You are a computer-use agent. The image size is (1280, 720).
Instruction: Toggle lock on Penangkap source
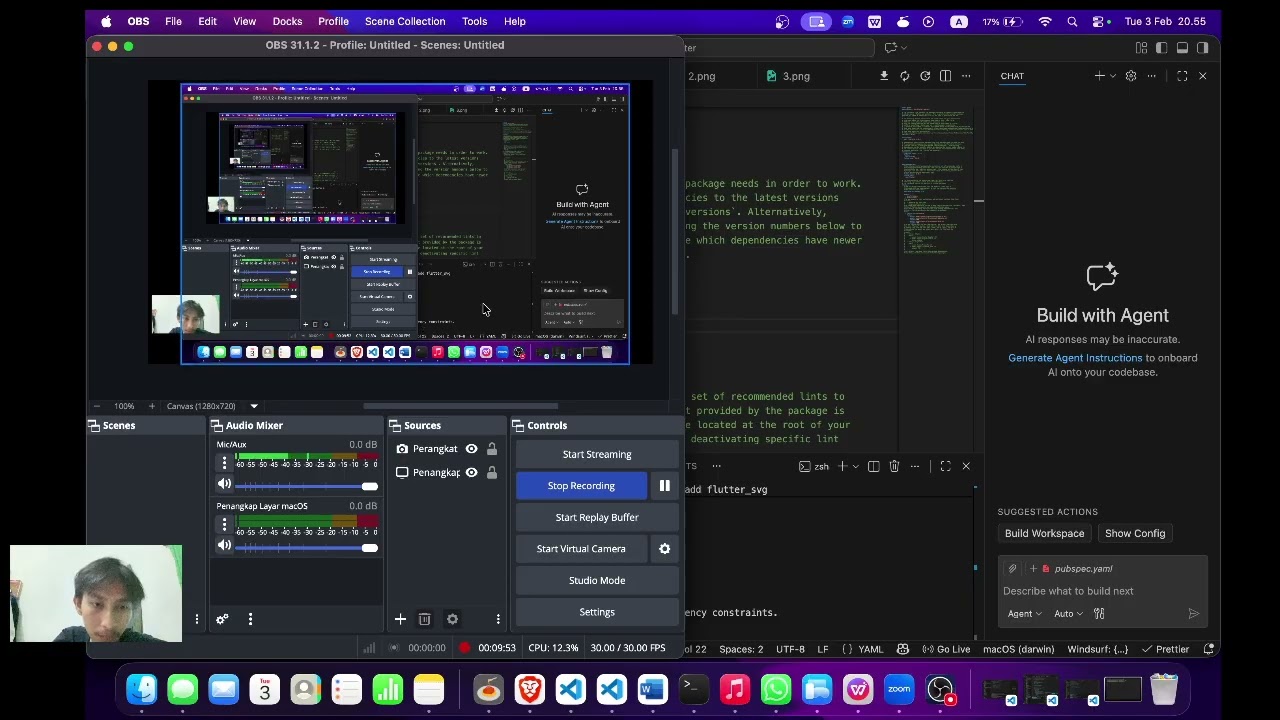coord(492,473)
